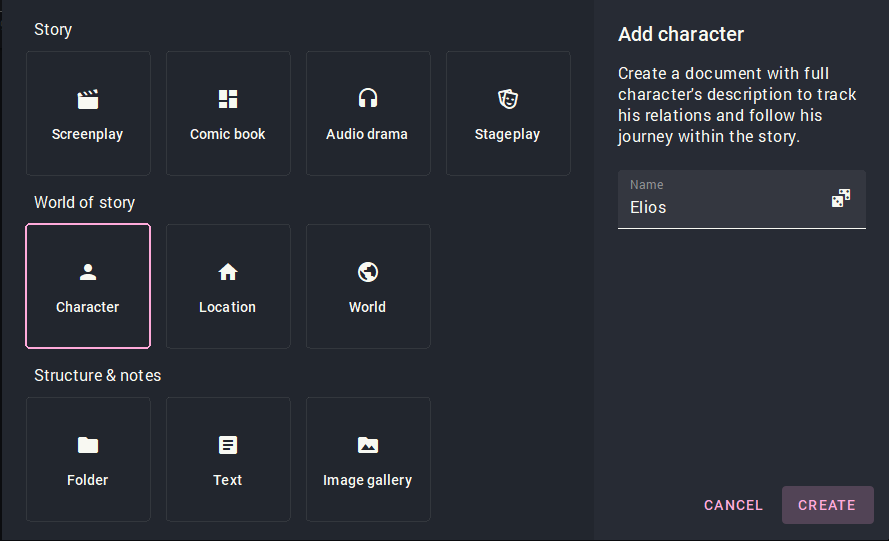Select the Stageplay theater masks icon
This screenshot has width=889, height=541.
click(508, 99)
